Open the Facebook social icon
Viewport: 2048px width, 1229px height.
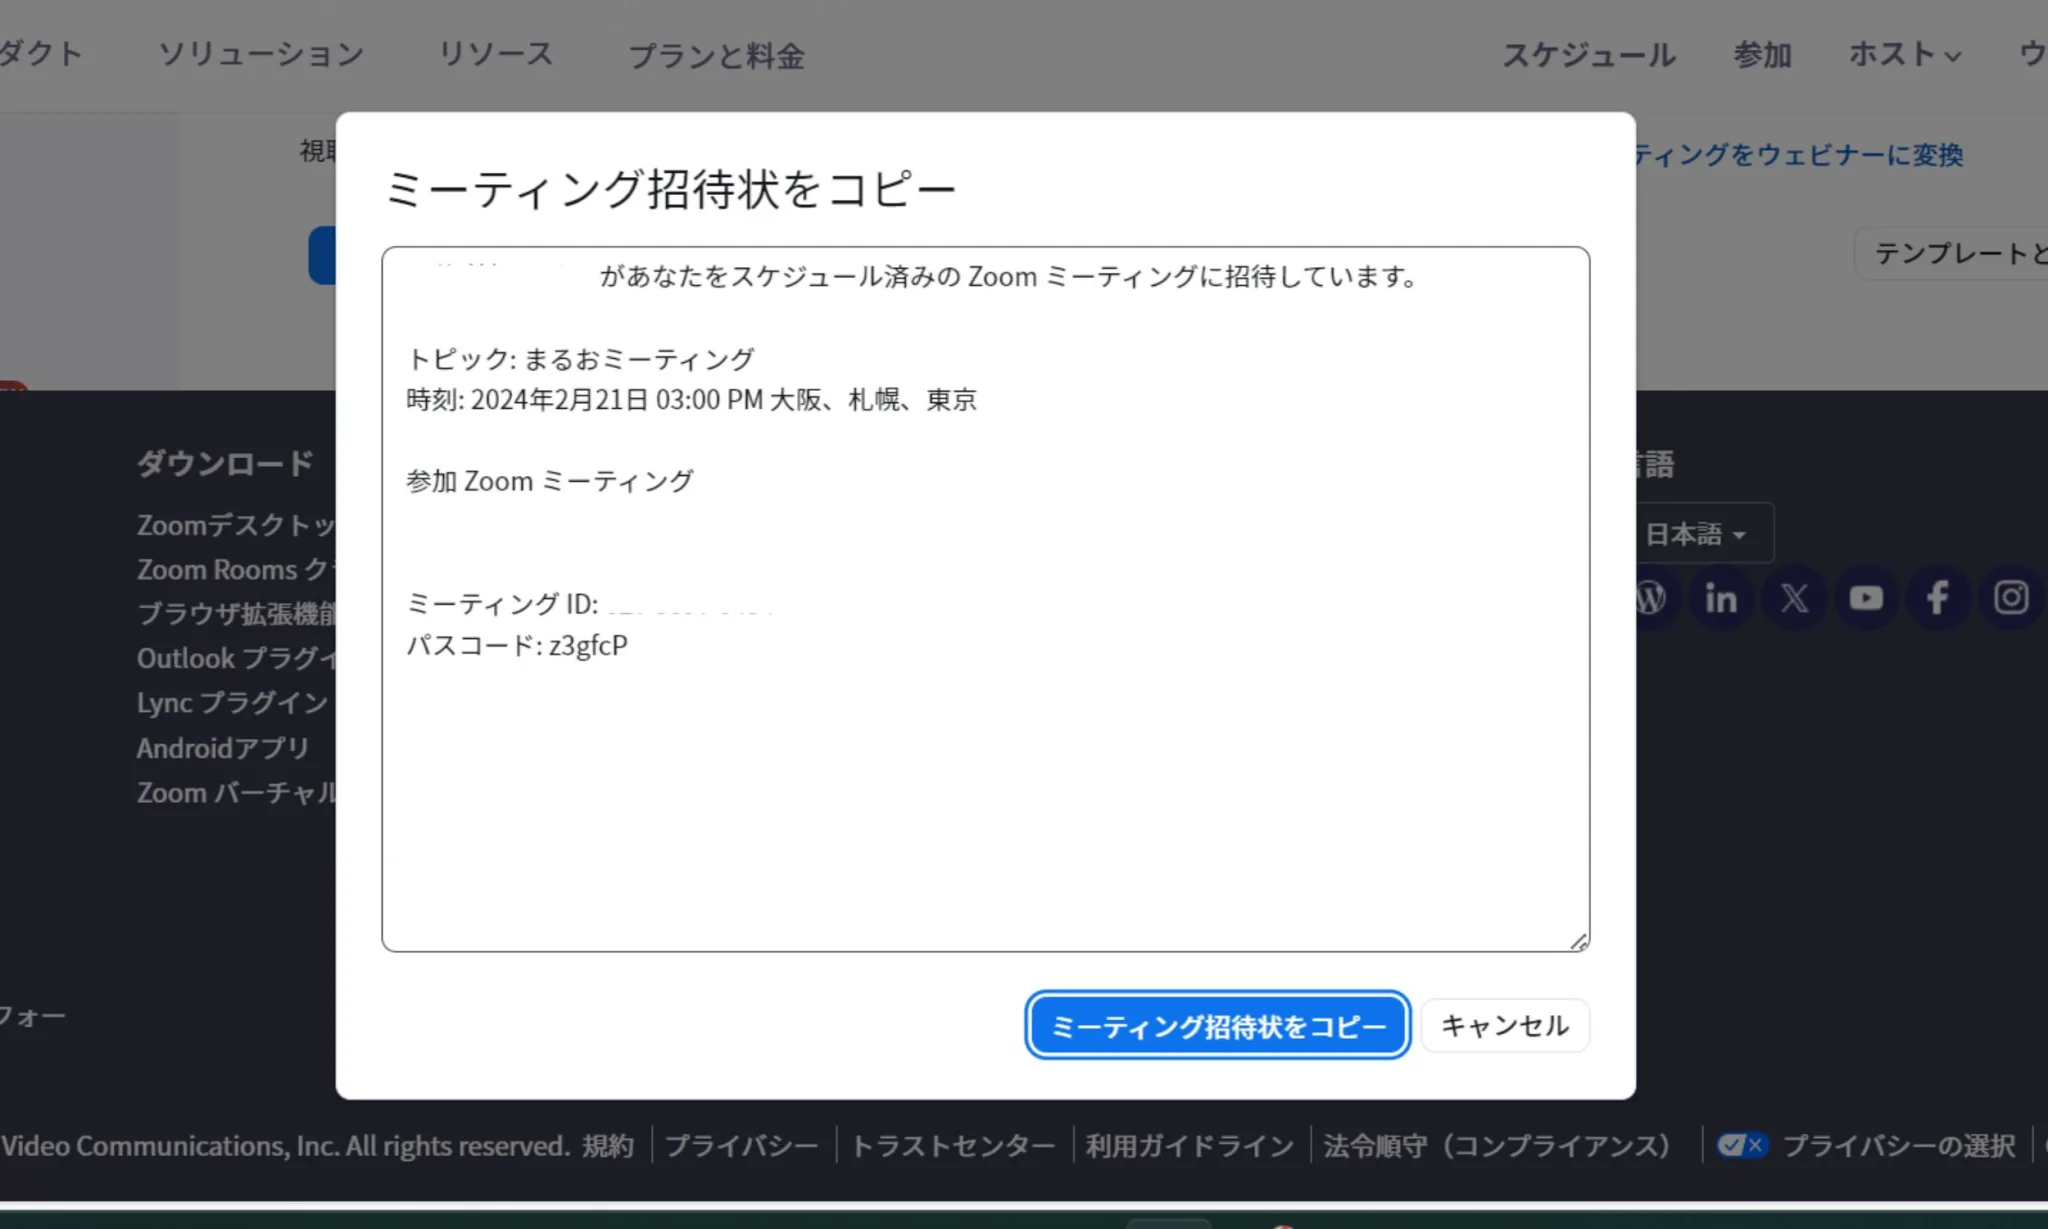point(1938,598)
